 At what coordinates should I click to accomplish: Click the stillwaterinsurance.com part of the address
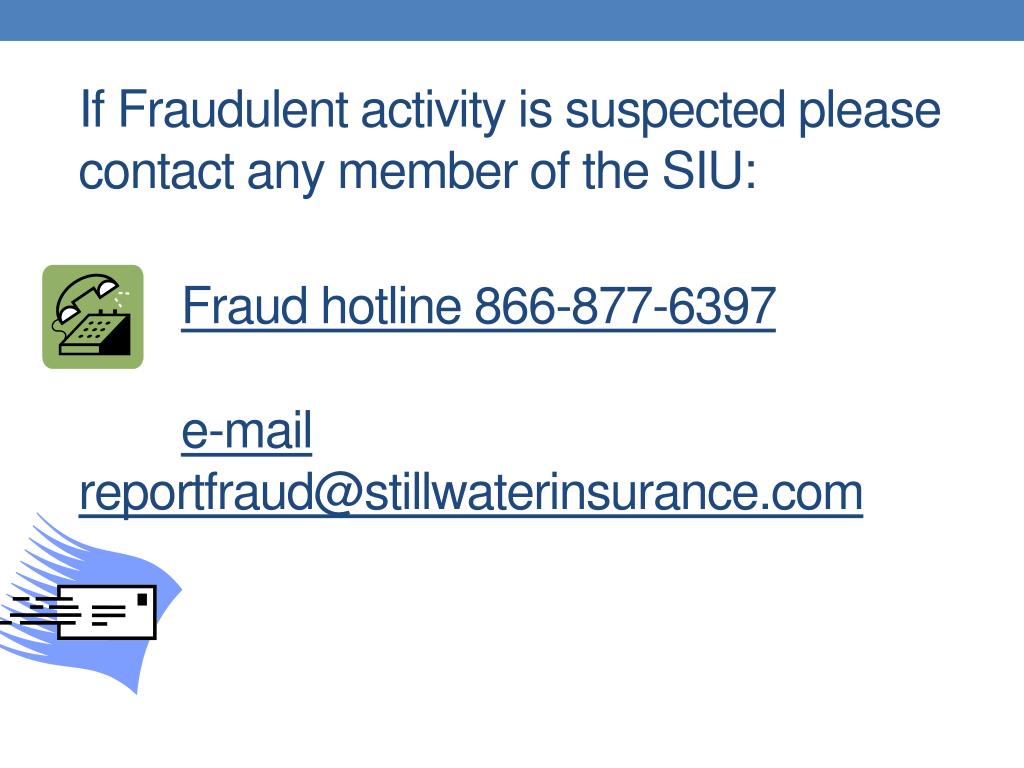pos(613,492)
